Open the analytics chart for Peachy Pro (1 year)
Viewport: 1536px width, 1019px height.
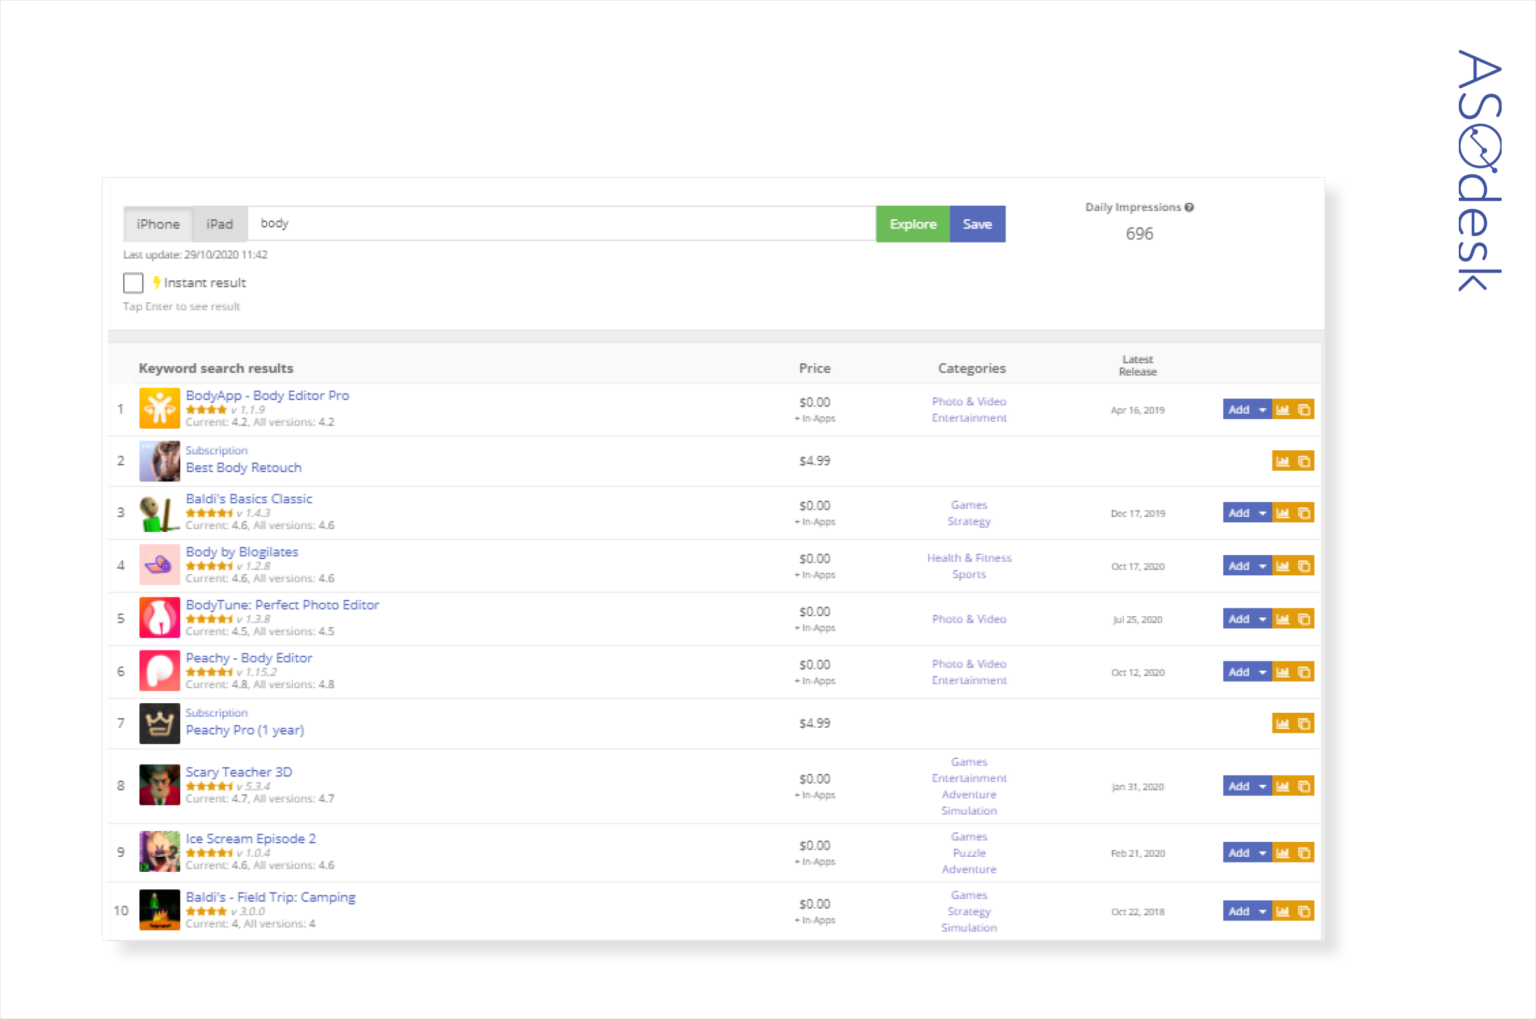pyautogui.click(x=1283, y=723)
